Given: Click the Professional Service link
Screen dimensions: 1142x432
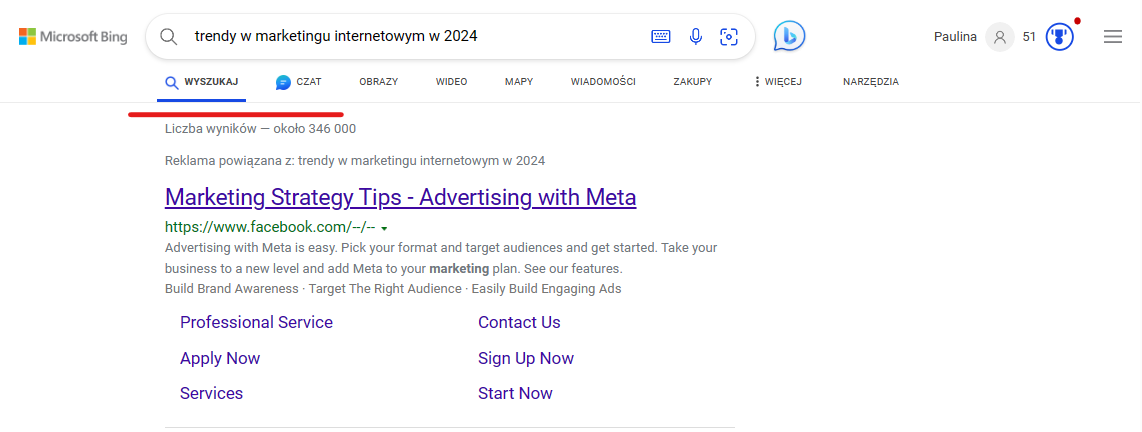Looking at the screenshot, I should 256,323.
